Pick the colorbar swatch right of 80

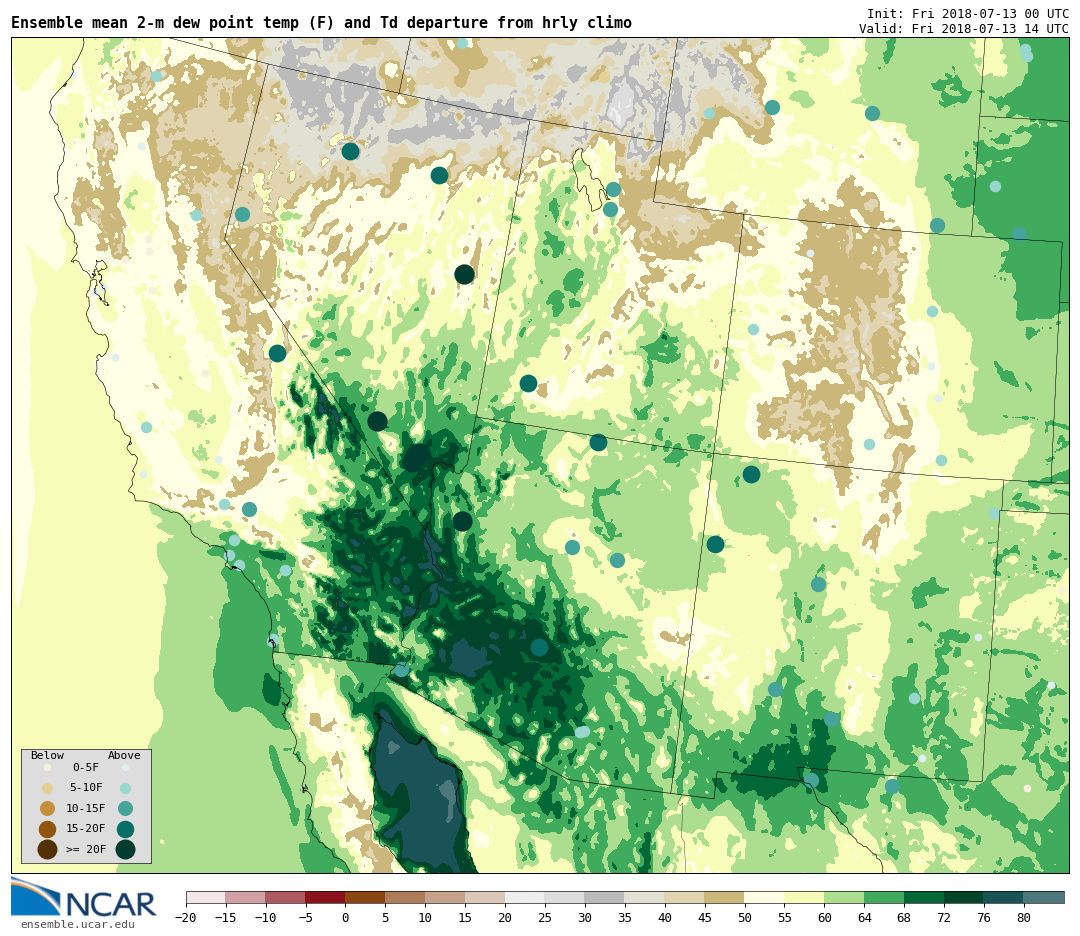click(1044, 897)
